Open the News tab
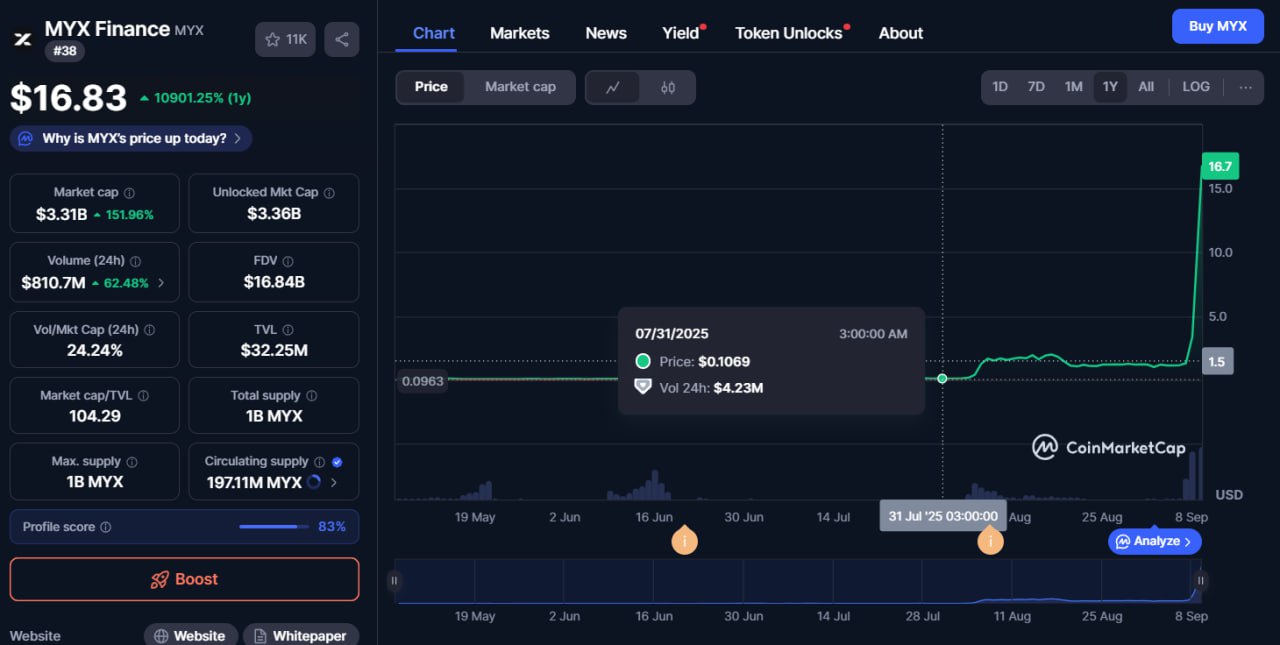 [x=606, y=33]
